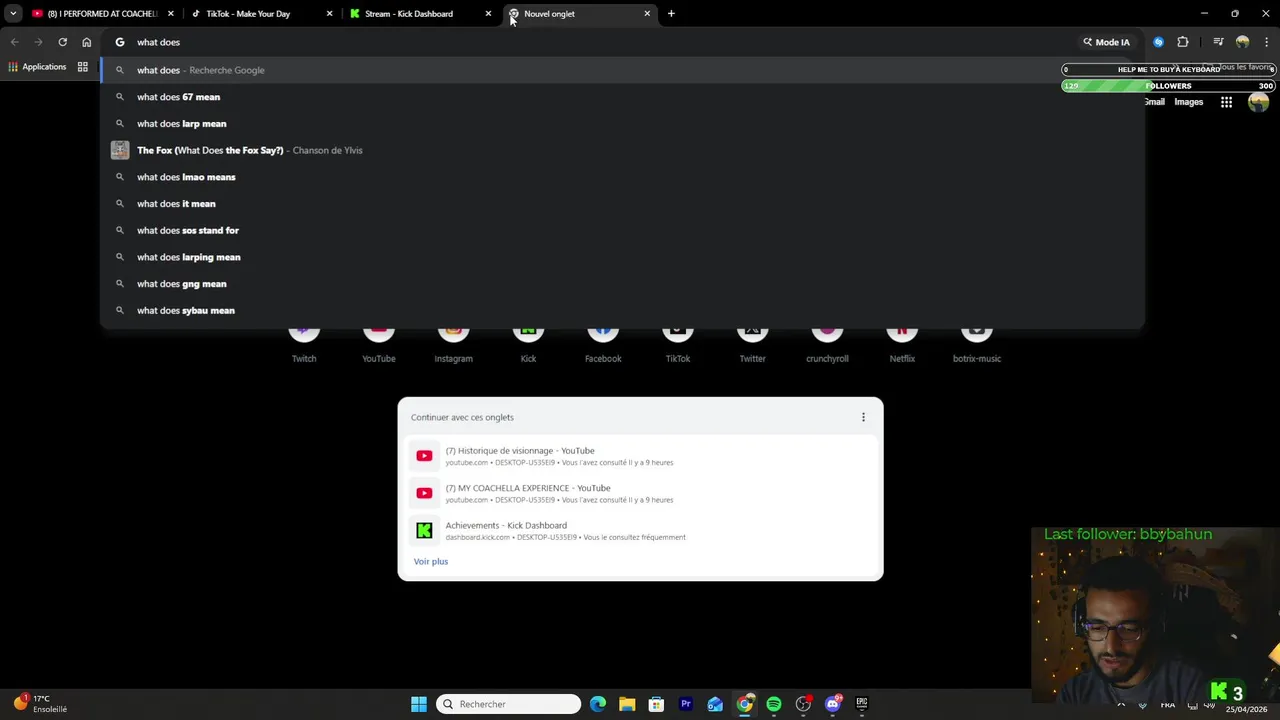This screenshot has width=1280, height=720.
Task: Pick the 'what does it mean' suggestion
Action: click(622, 204)
